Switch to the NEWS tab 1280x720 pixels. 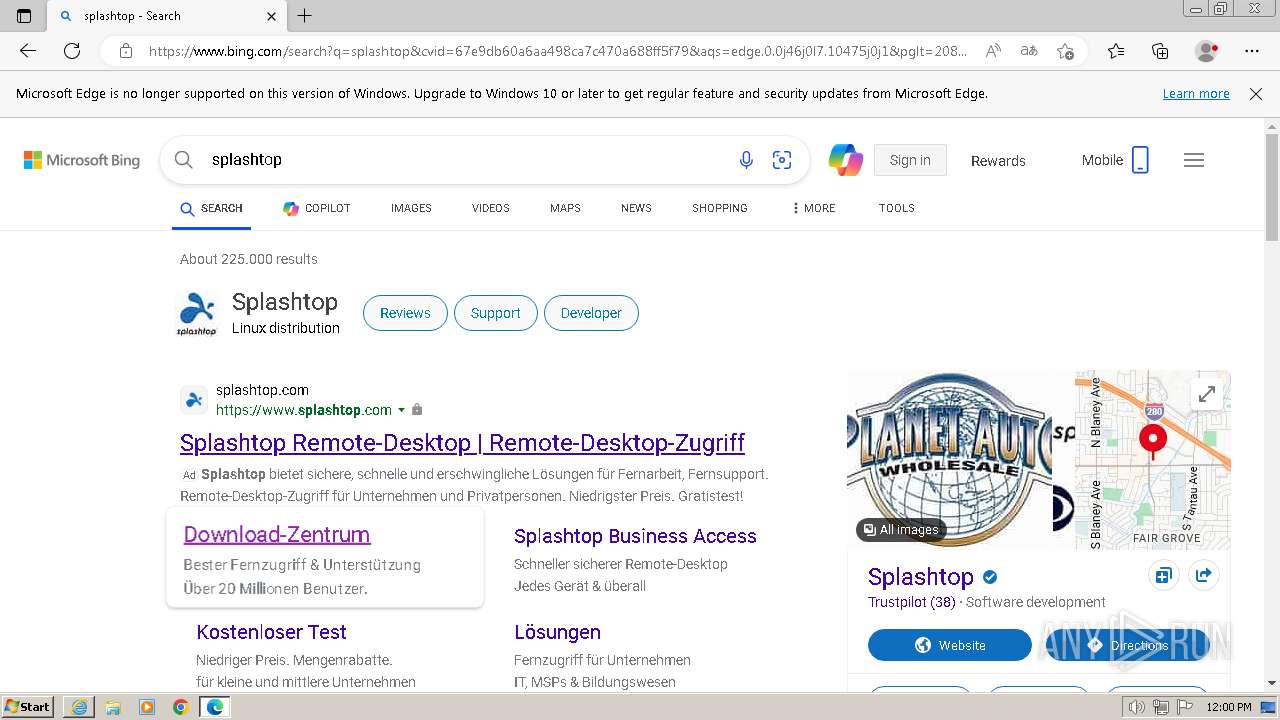tap(636, 208)
